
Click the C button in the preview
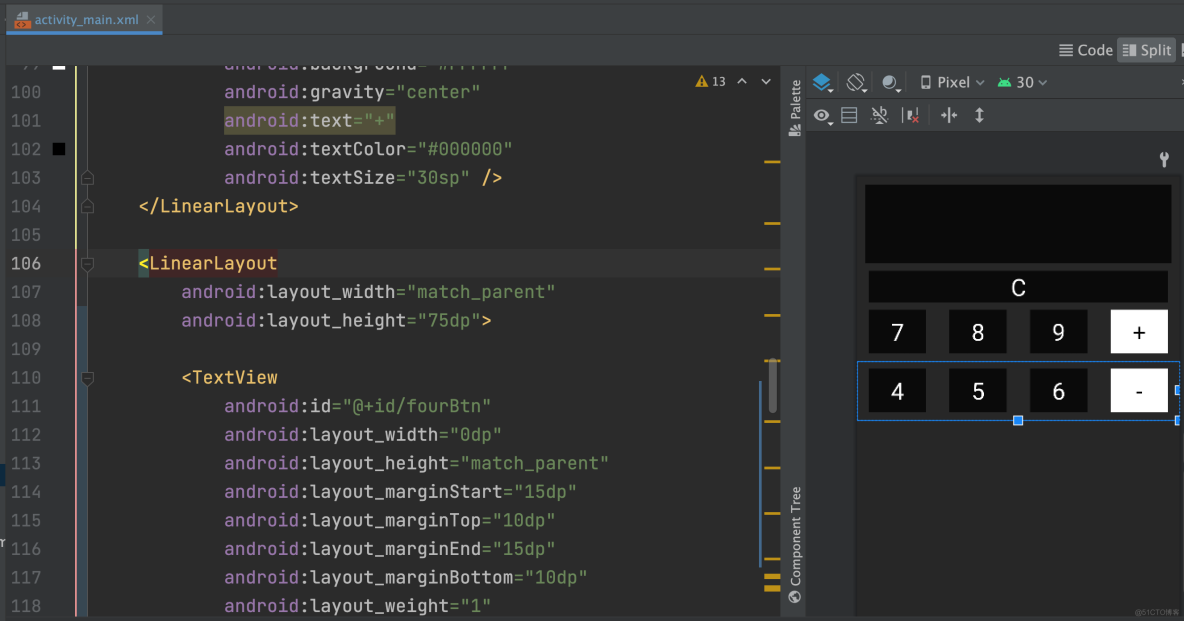(1018, 287)
